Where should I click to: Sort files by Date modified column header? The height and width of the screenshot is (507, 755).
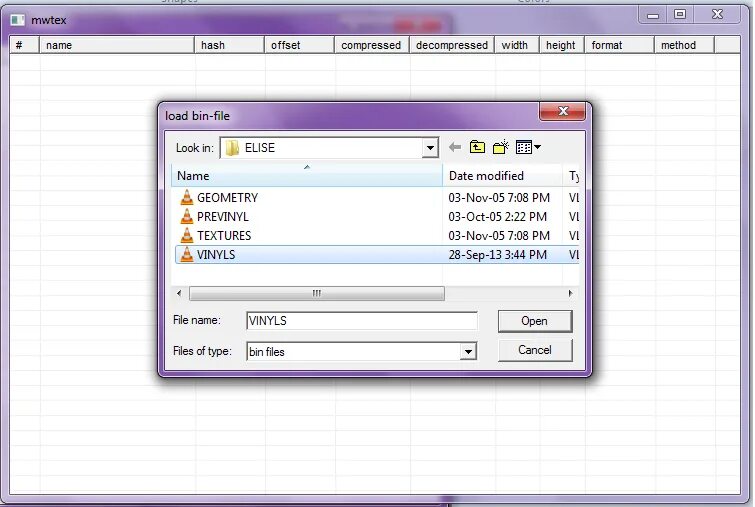502,176
